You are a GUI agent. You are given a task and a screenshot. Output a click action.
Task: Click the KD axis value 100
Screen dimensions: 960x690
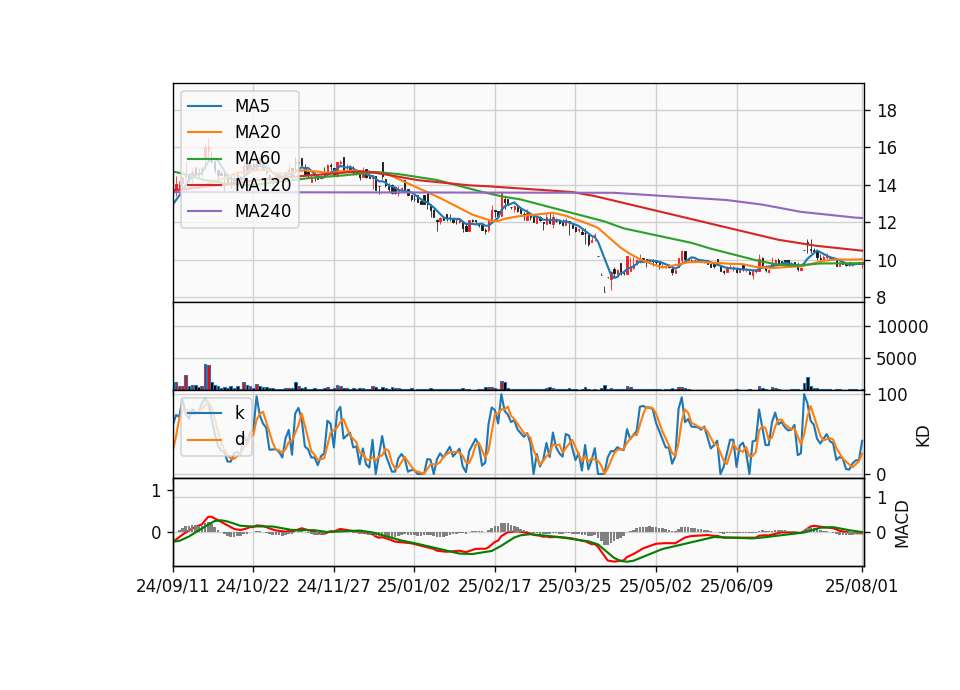[893, 395]
